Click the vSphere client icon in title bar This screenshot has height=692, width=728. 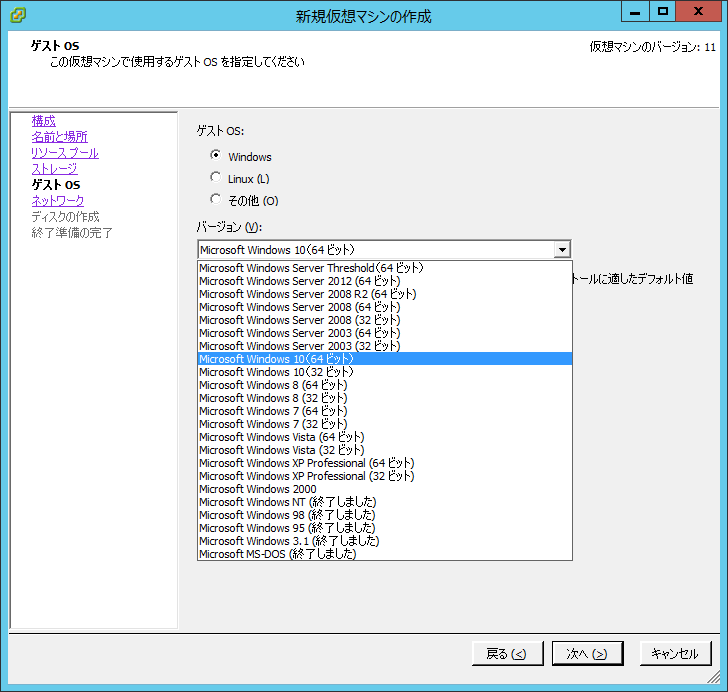pos(18,15)
